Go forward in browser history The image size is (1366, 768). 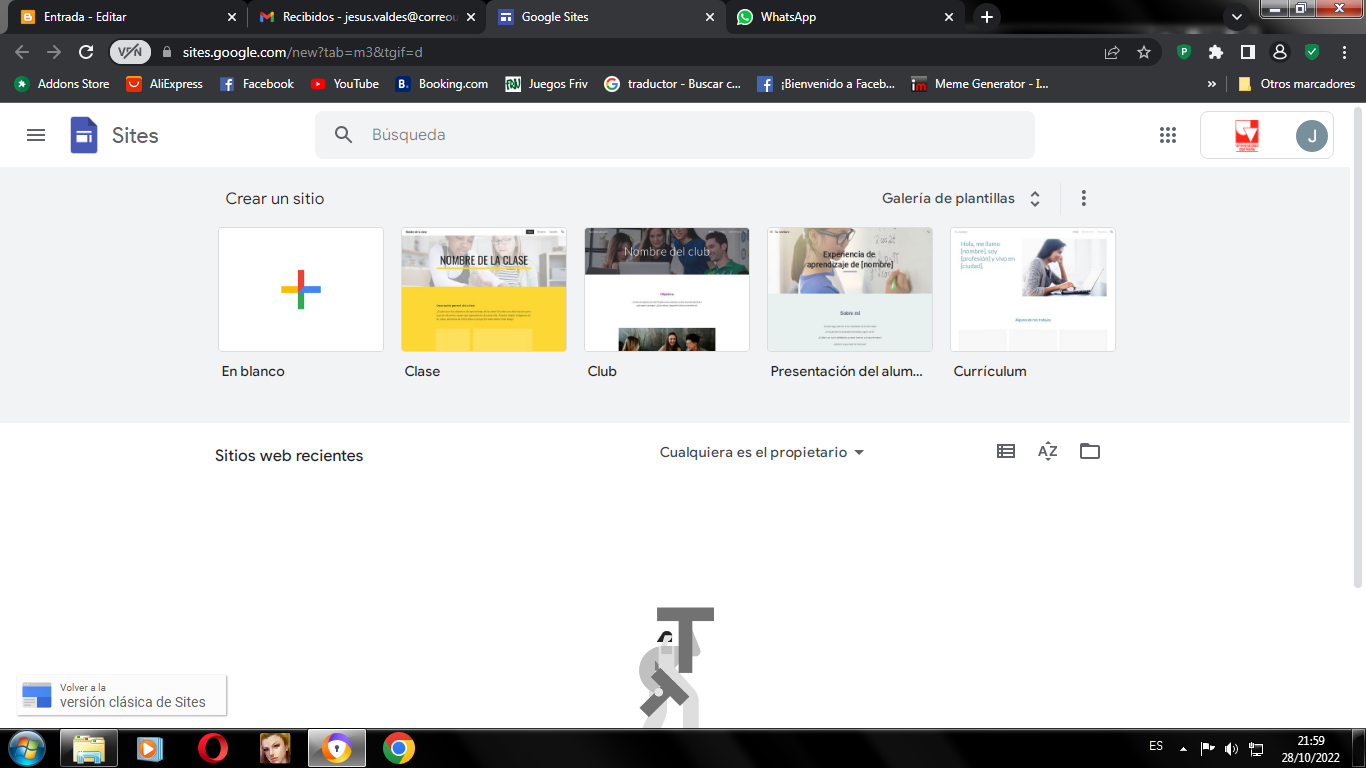tap(54, 52)
